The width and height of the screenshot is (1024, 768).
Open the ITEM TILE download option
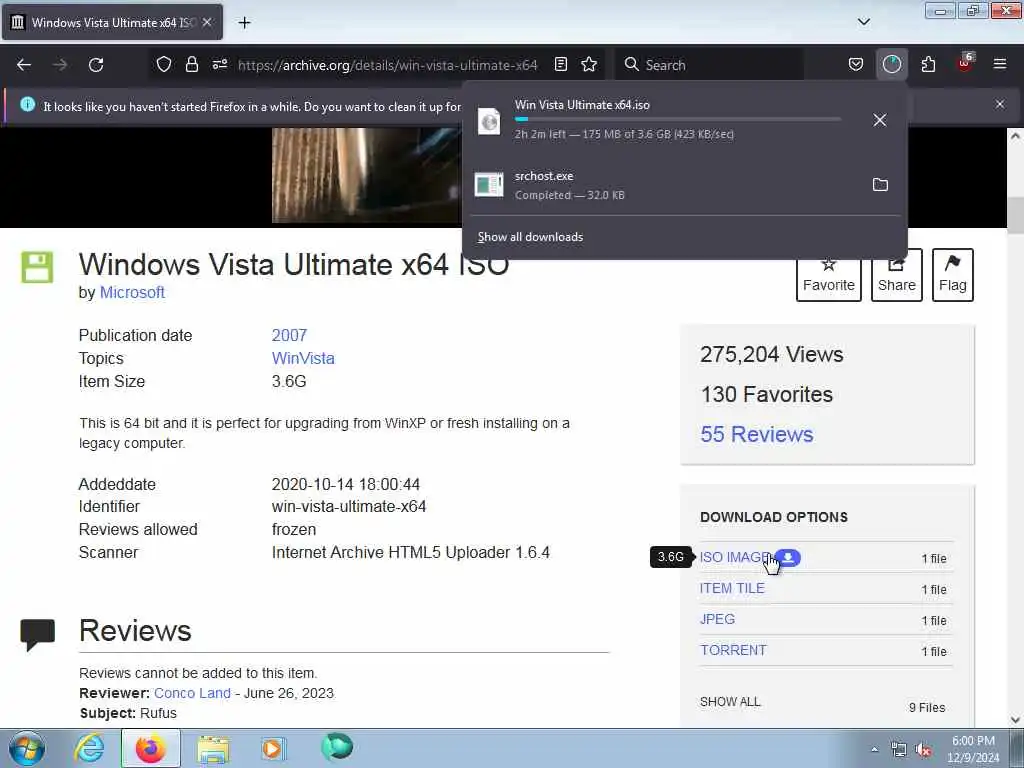click(732, 588)
